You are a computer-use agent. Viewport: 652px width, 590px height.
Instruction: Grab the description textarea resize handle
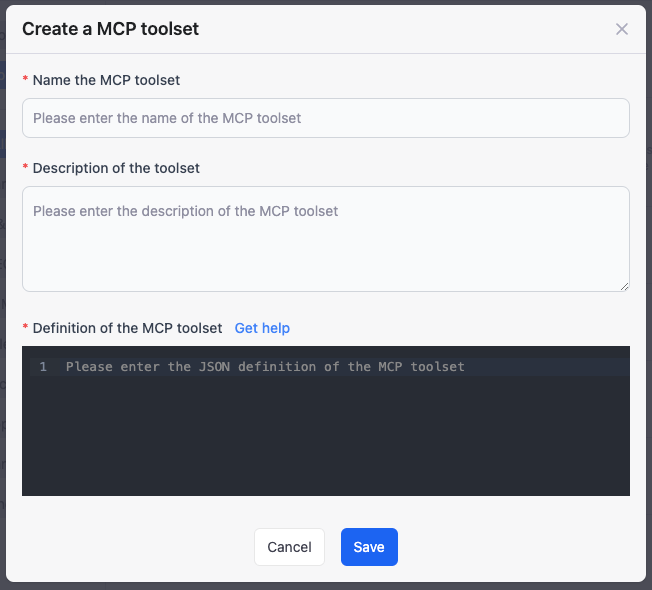(624, 286)
